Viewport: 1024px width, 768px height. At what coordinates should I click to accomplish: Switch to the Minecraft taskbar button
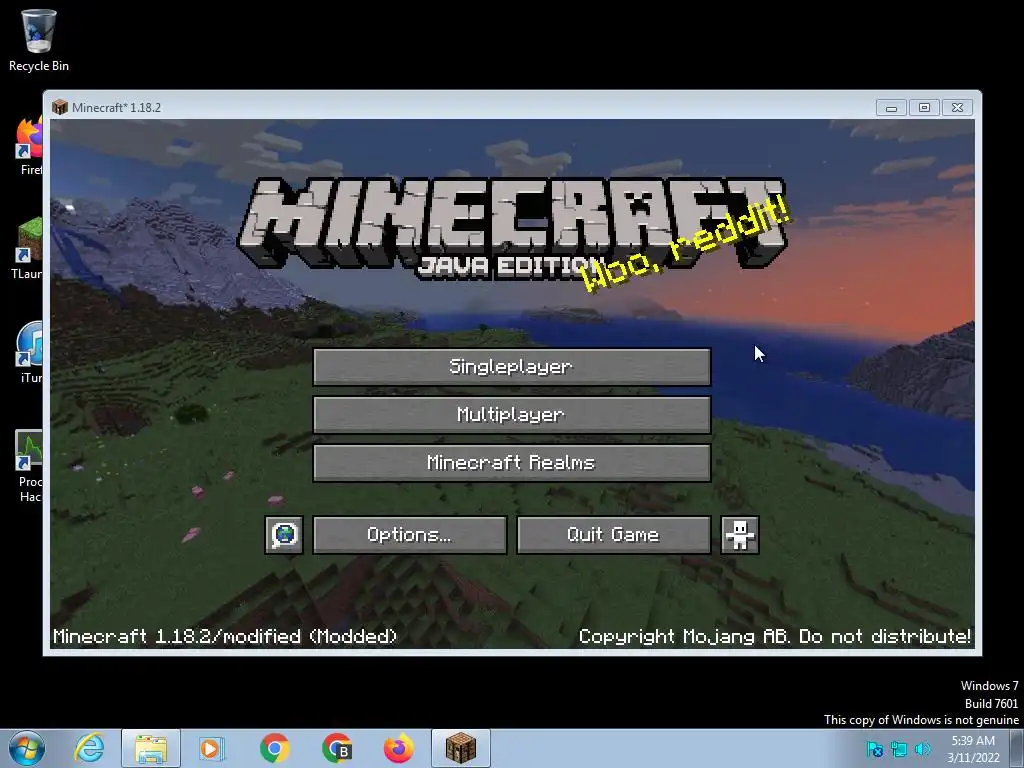point(460,748)
